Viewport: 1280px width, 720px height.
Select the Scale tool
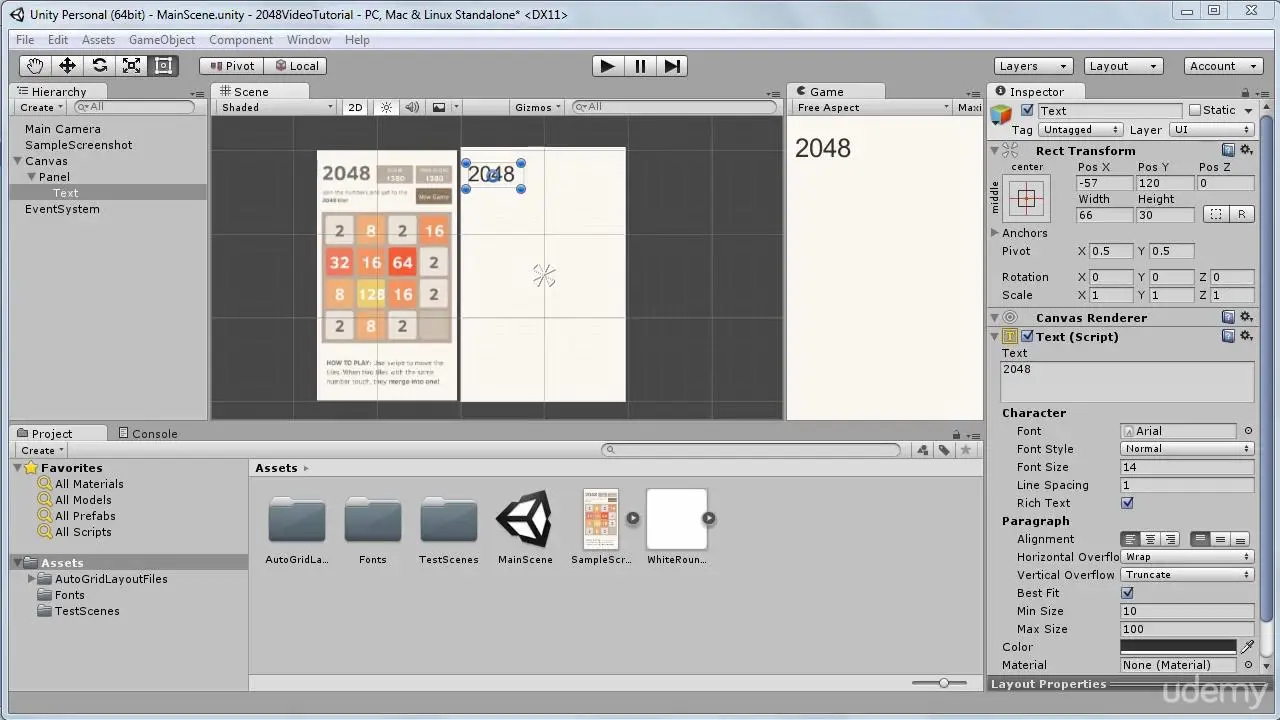131,66
